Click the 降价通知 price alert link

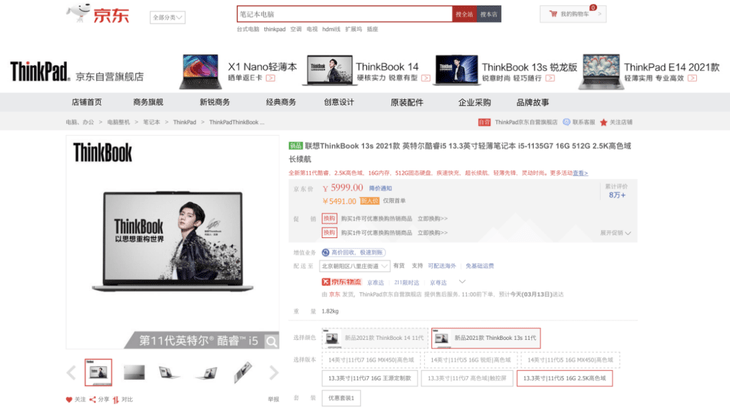click(x=380, y=188)
